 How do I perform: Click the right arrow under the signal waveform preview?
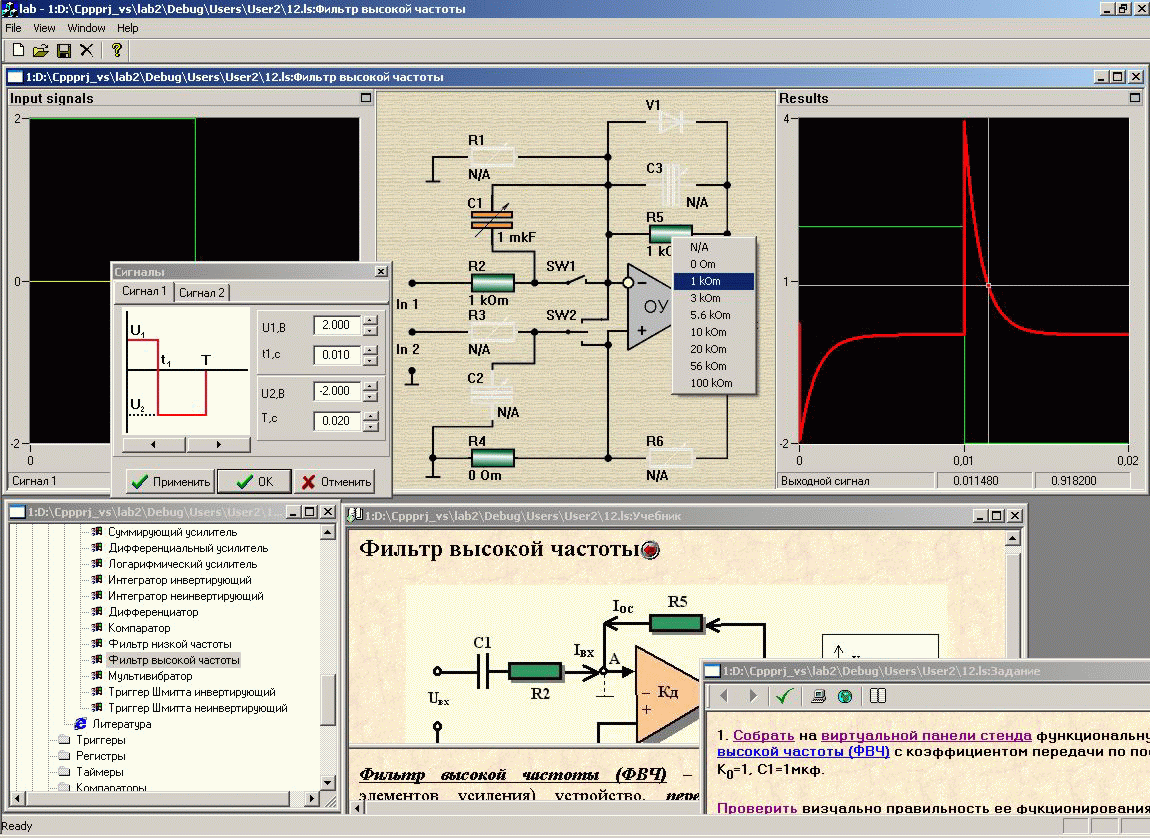(x=219, y=444)
